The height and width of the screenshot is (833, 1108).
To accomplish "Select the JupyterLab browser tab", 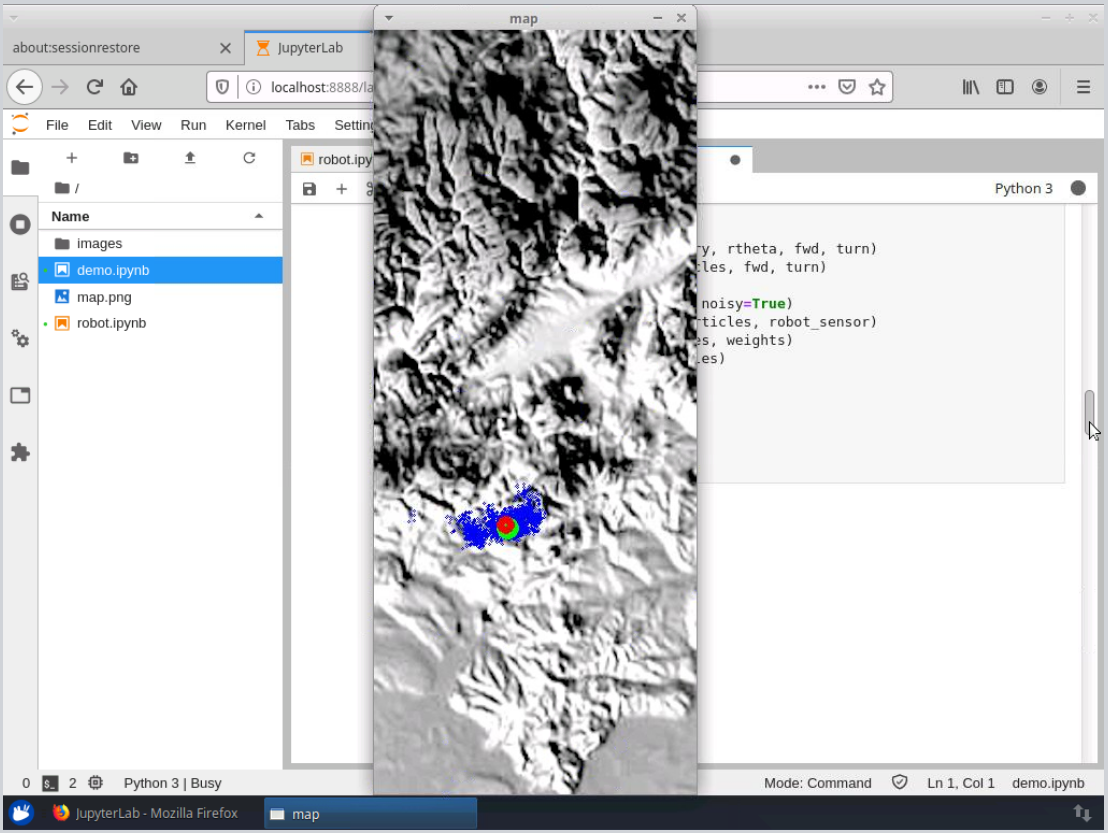I will [x=310, y=48].
